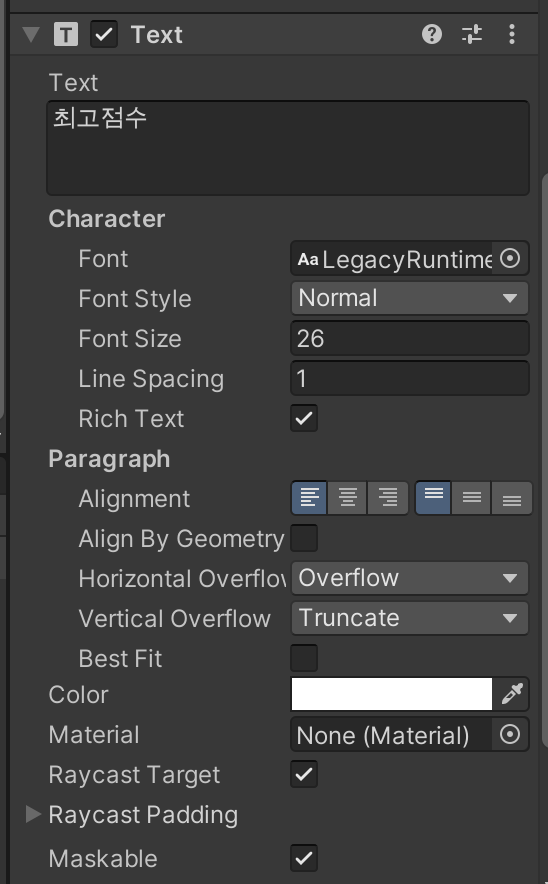Toggle the Raycast Target checkbox
Screen dimensions: 548x884
304,774
